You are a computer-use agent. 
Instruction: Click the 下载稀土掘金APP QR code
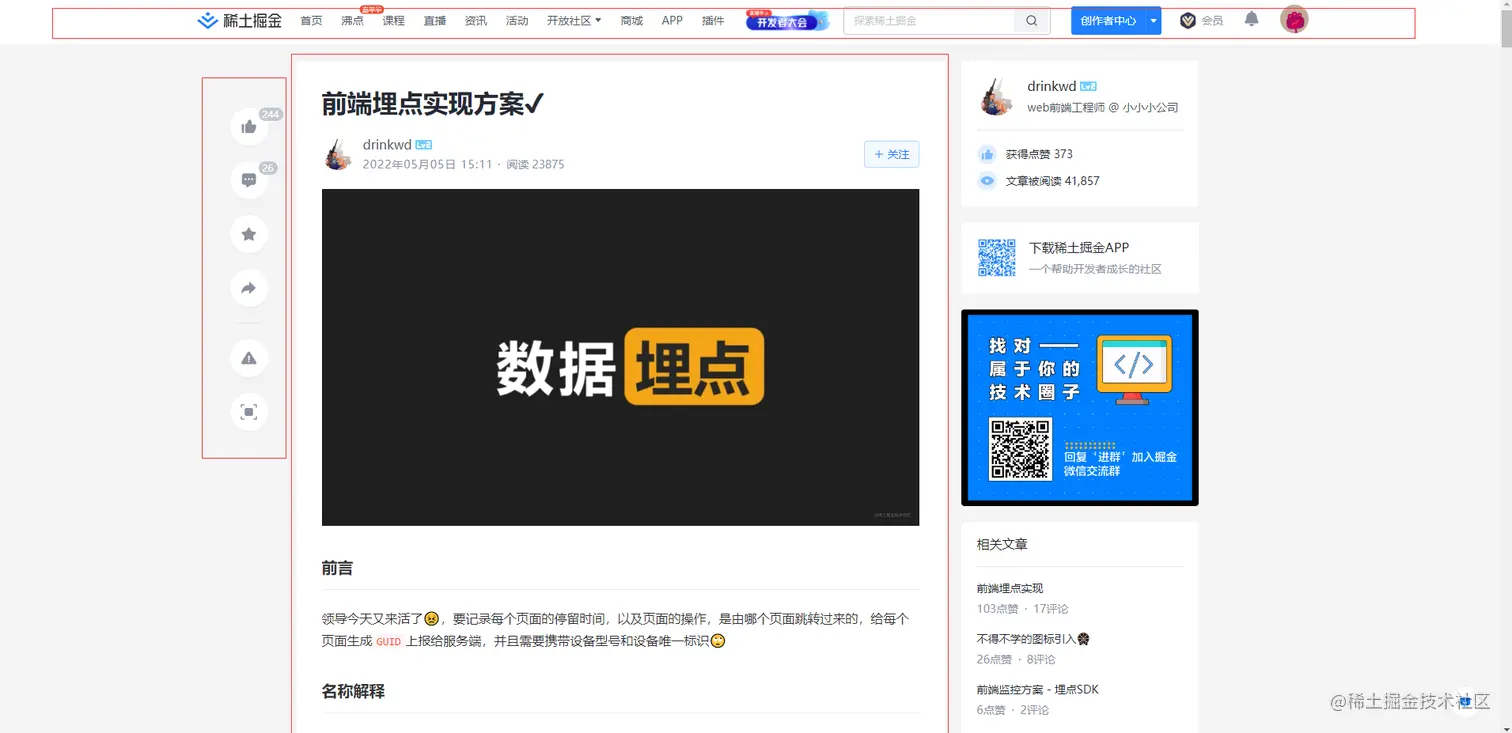click(996, 257)
